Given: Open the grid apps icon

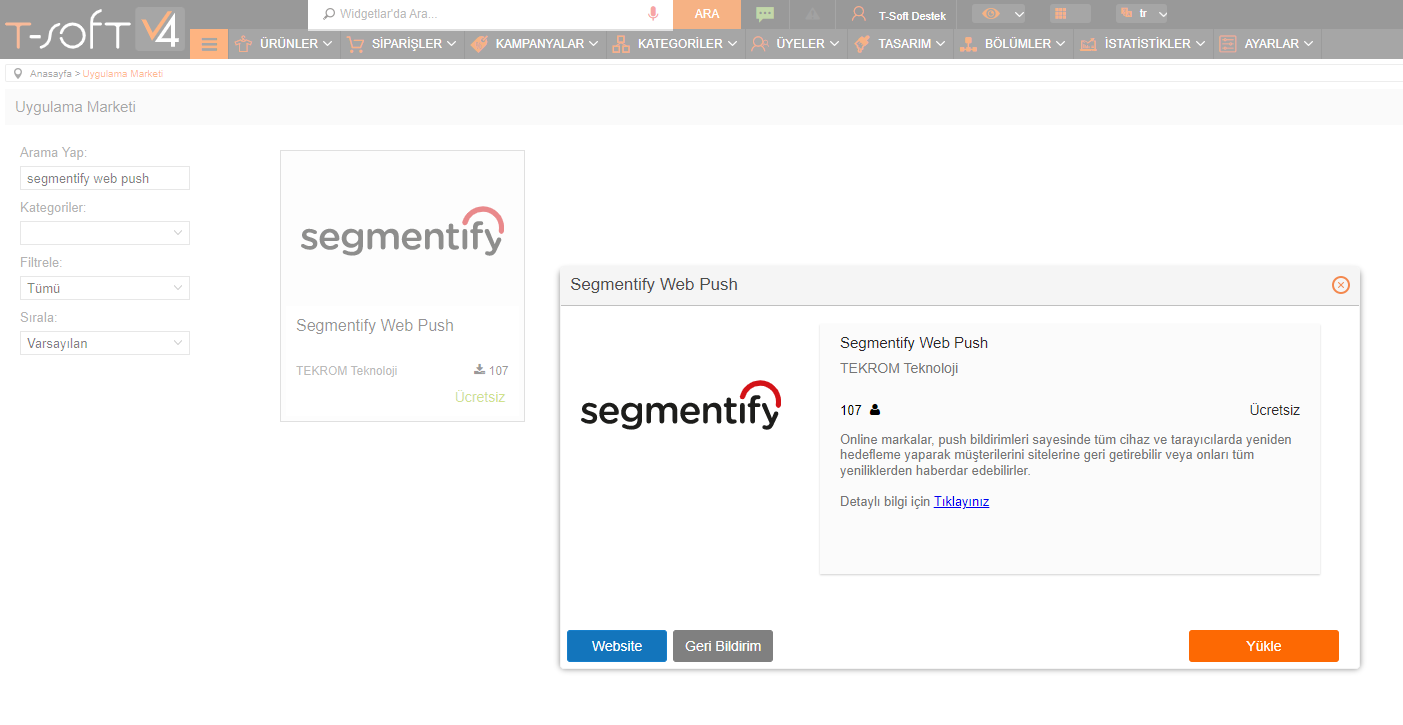Looking at the screenshot, I should [x=1060, y=14].
